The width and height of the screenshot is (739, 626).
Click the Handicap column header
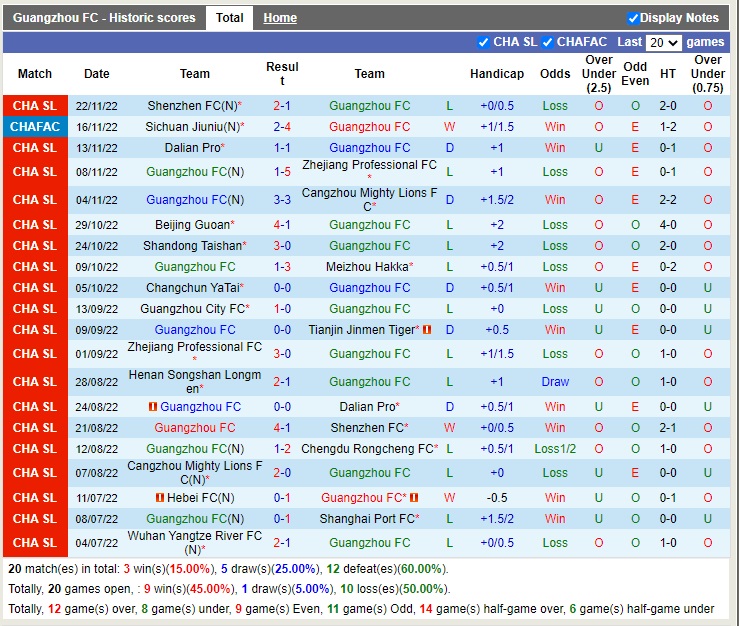click(497, 74)
